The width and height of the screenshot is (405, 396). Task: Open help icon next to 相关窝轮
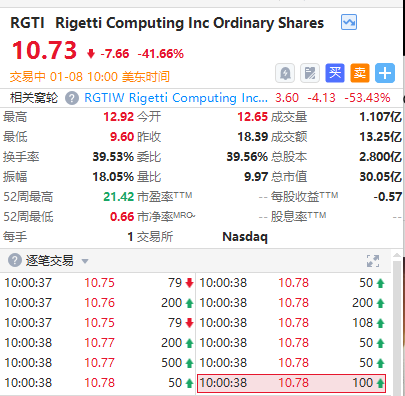point(72,98)
